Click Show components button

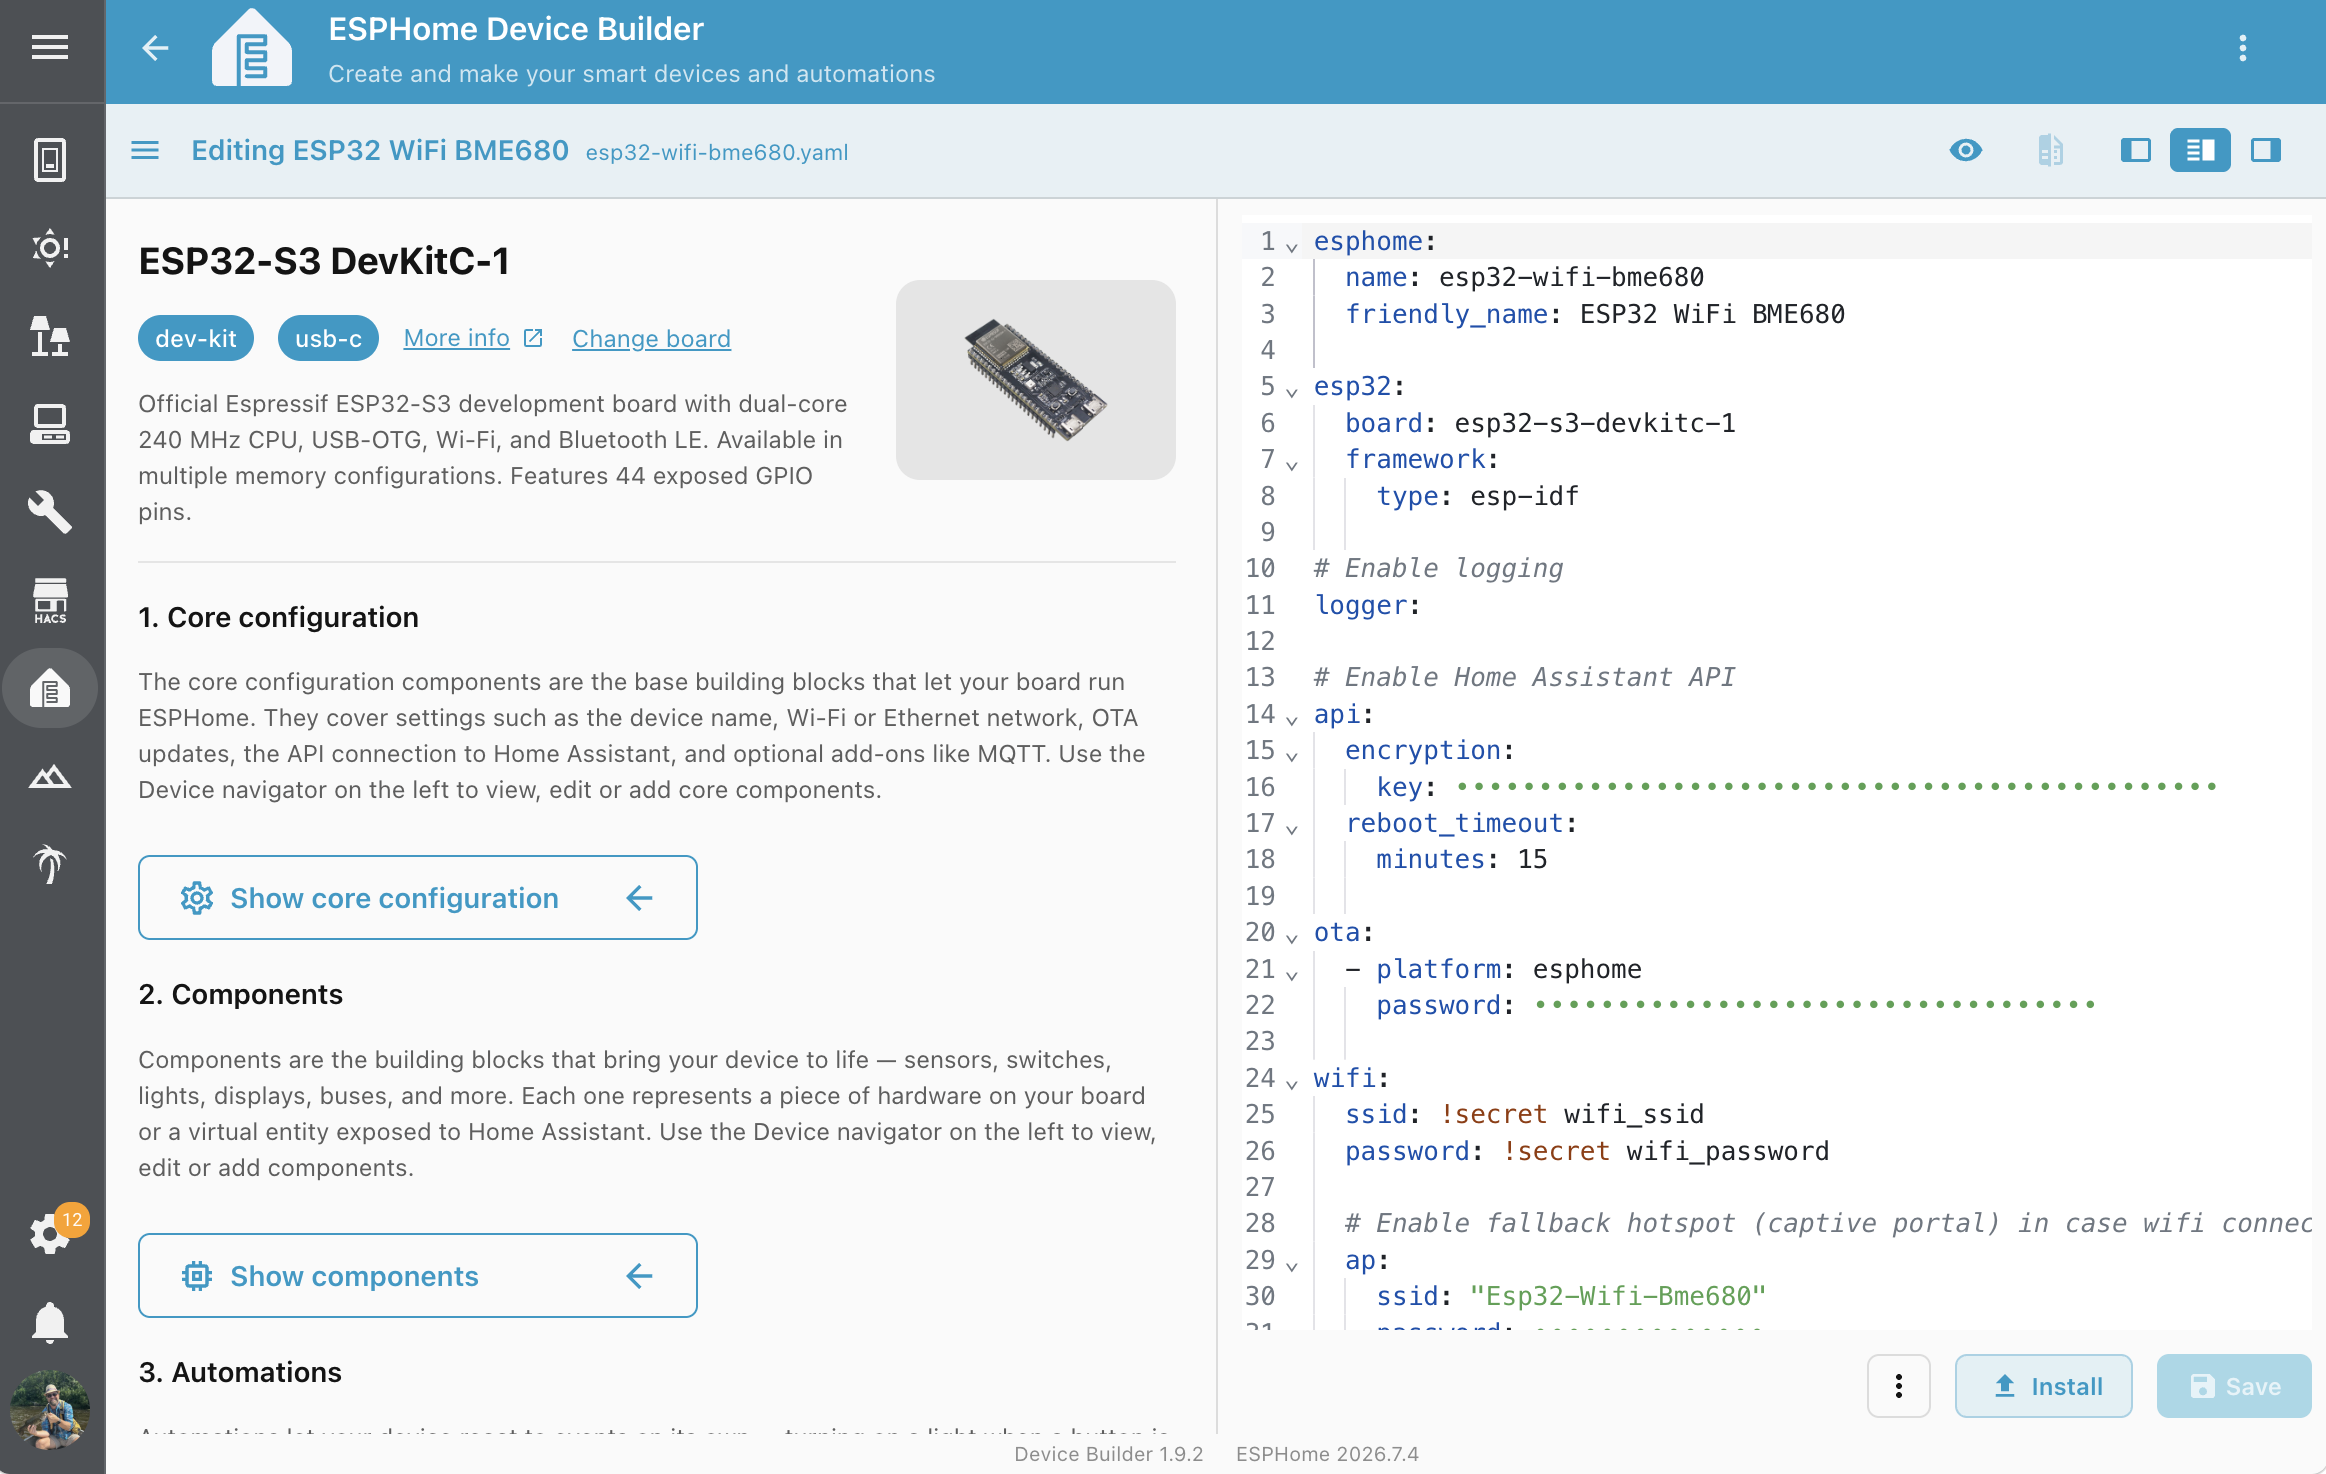click(418, 1275)
